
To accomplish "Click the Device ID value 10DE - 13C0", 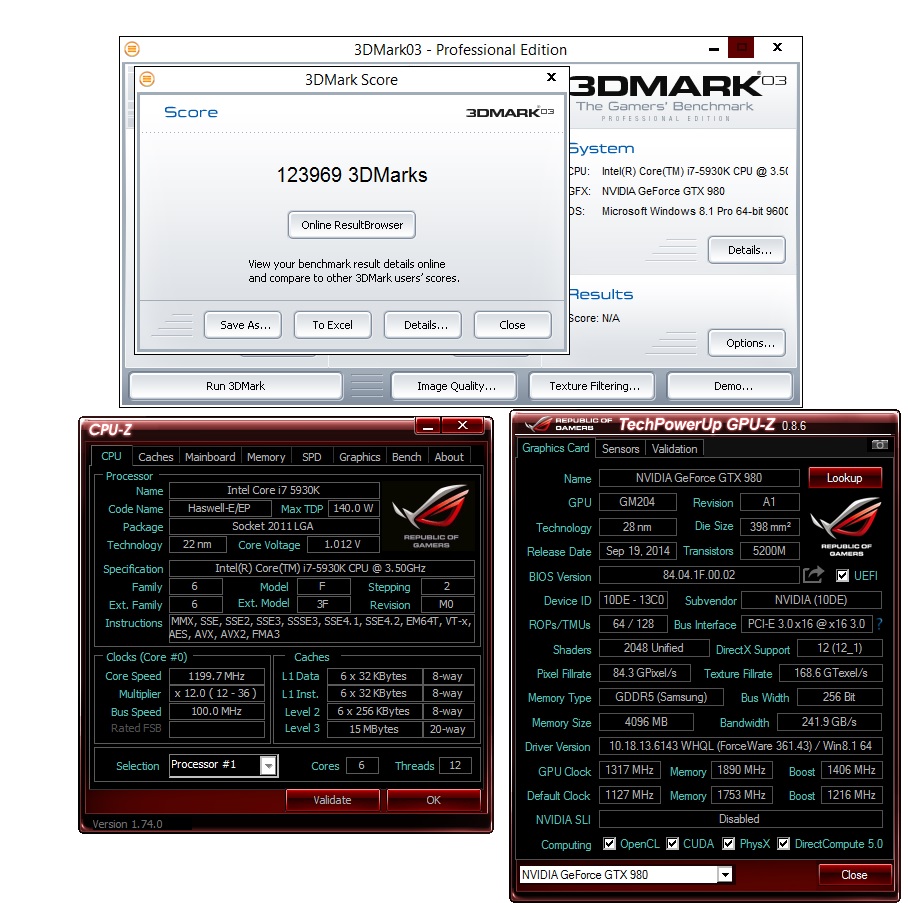I will click(634, 600).
